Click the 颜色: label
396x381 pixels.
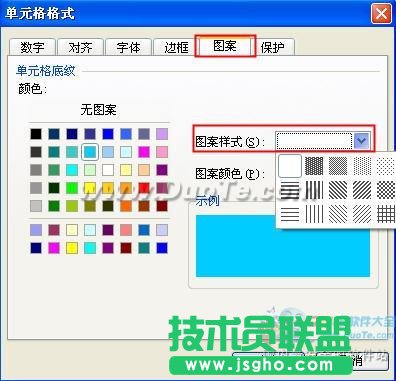pyautogui.click(x=32, y=88)
